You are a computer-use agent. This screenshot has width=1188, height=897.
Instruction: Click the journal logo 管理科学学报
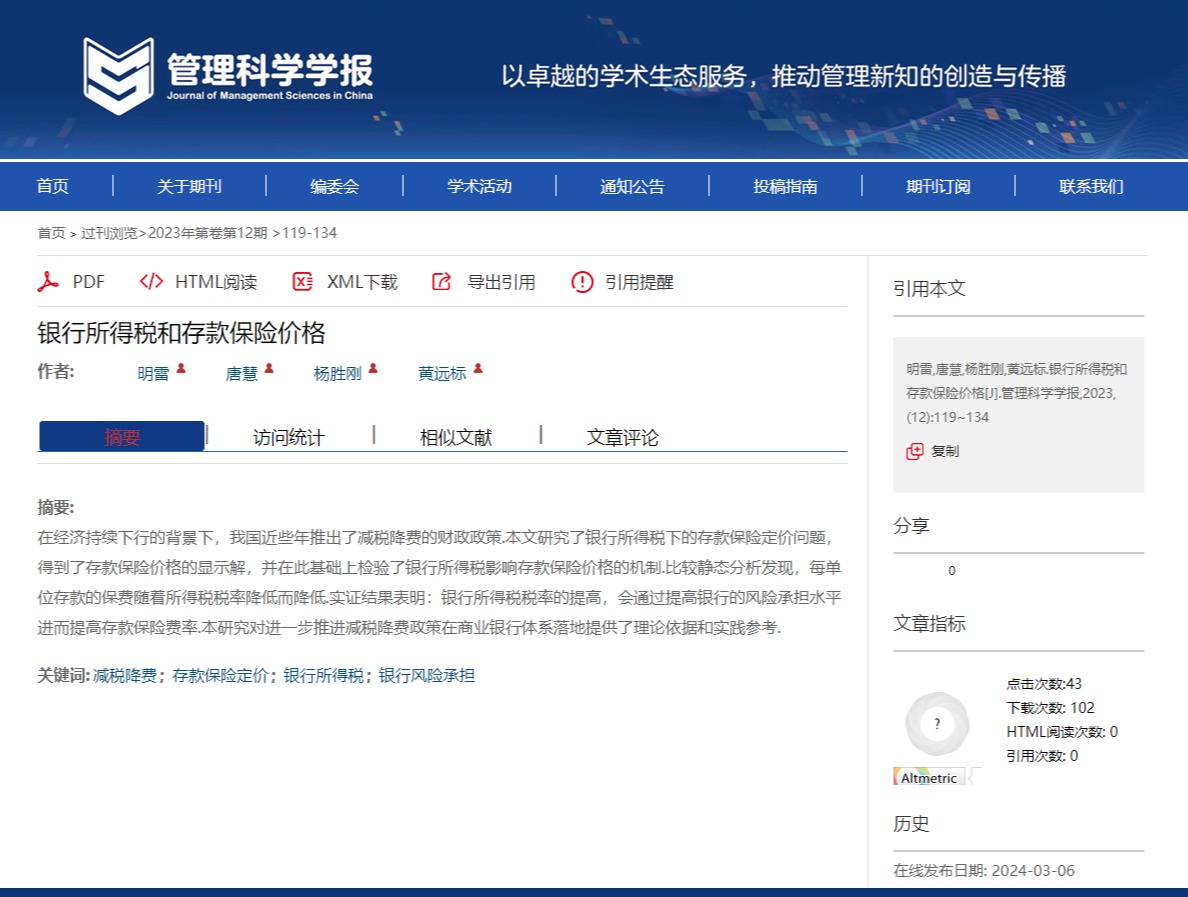[228, 75]
